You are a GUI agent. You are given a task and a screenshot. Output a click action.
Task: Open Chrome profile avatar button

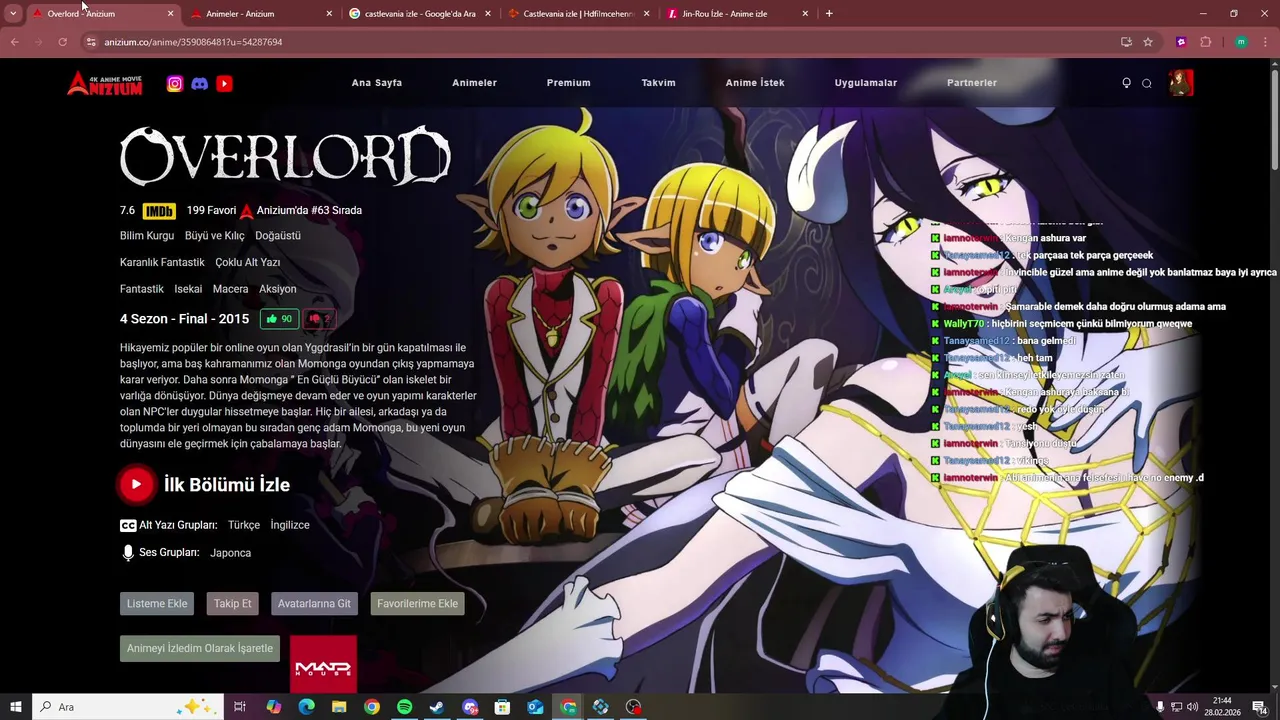click(1241, 42)
